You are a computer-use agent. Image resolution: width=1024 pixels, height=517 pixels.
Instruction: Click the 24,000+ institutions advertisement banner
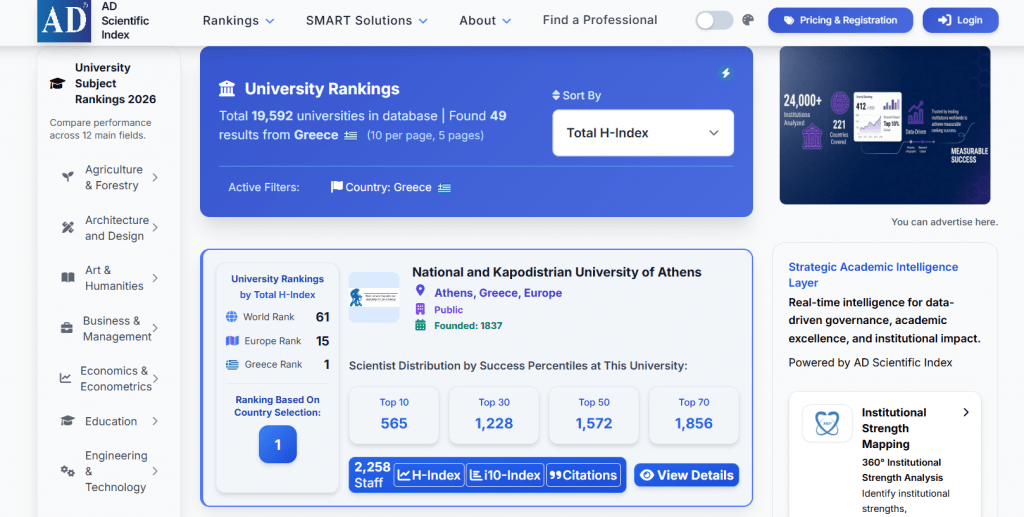pyautogui.click(x=885, y=125)
